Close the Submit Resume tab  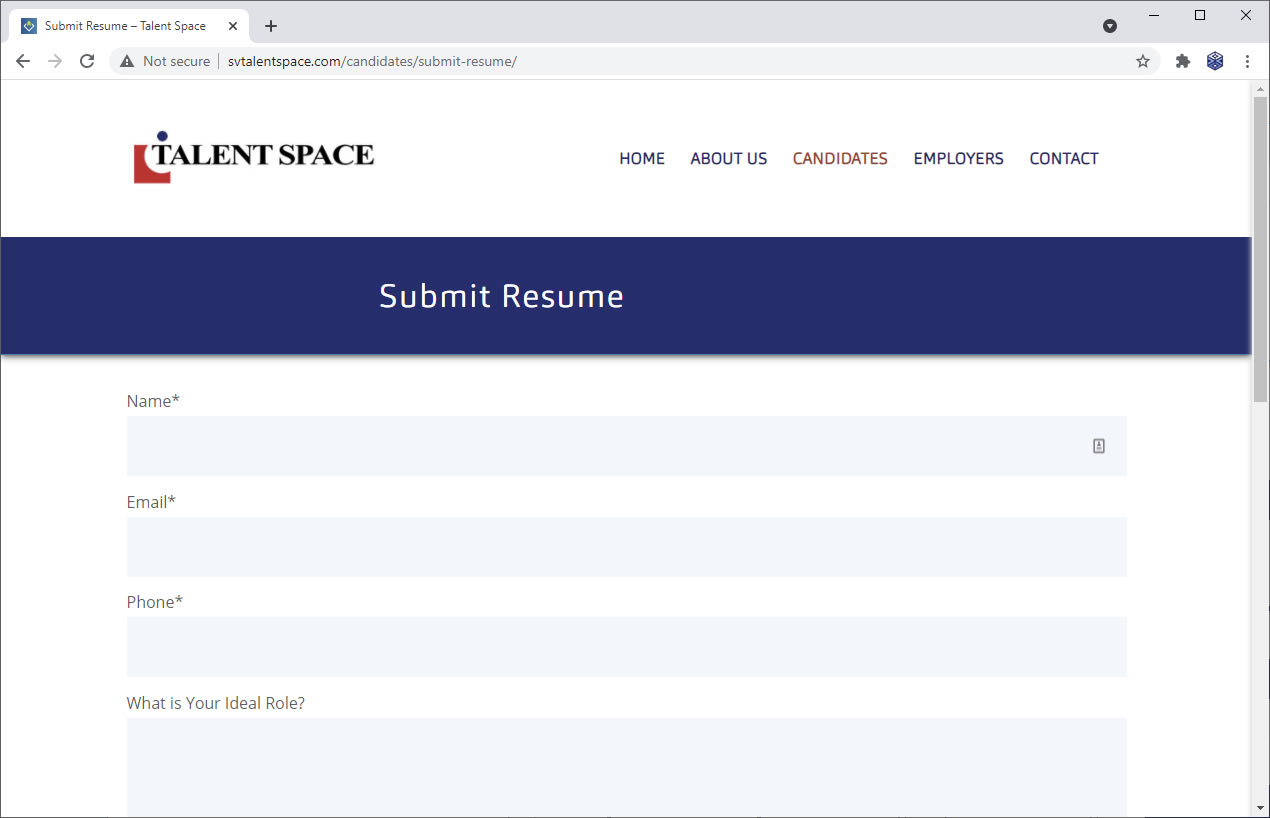233,26
